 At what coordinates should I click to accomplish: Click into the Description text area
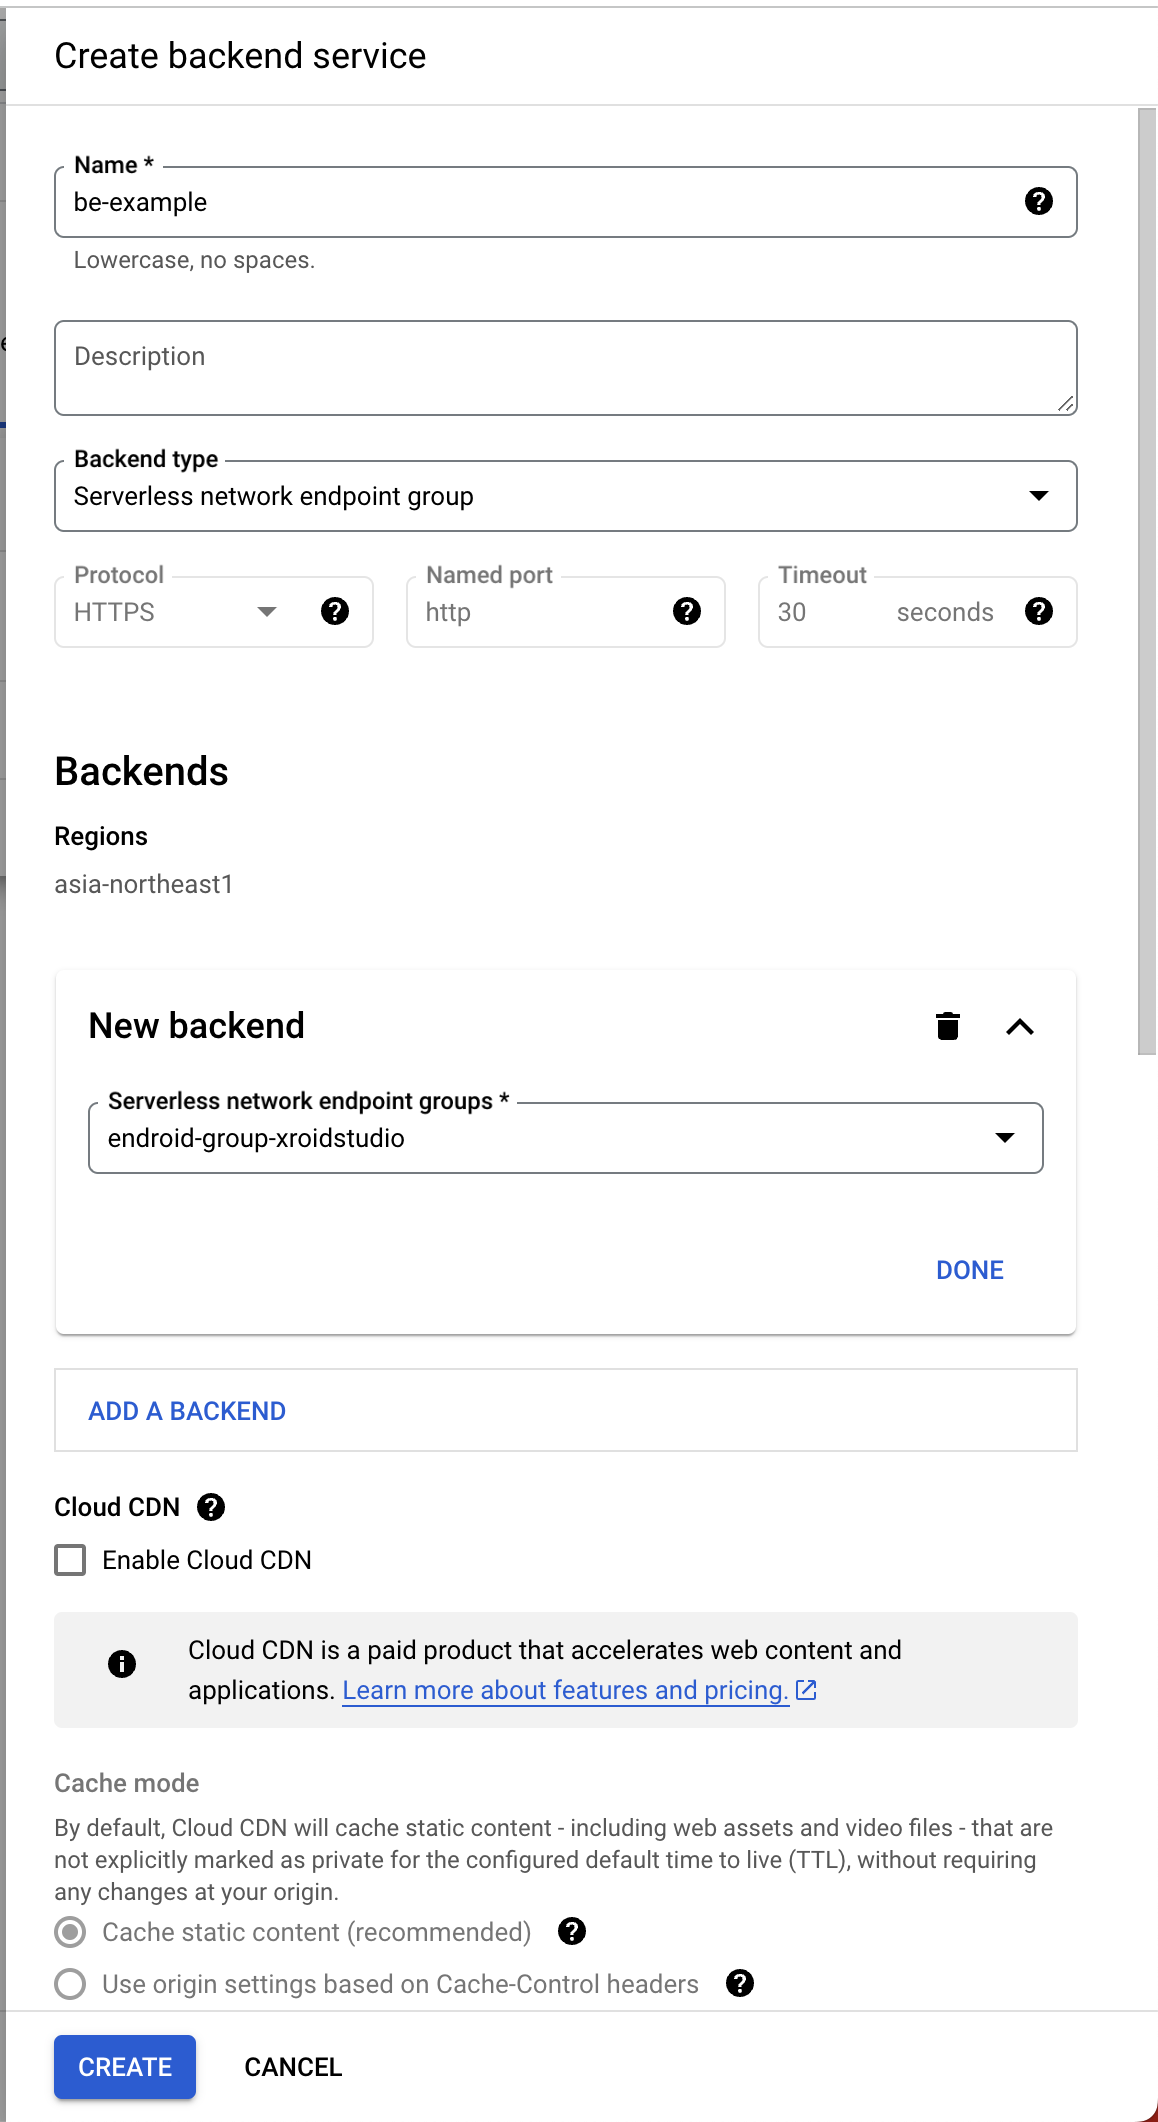coord(565,368)
